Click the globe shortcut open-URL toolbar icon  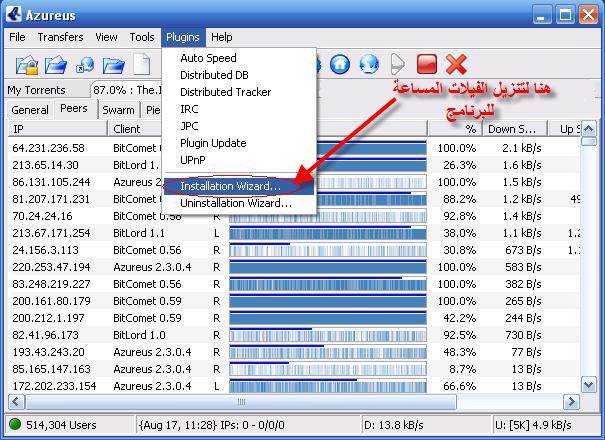point(85,64)
